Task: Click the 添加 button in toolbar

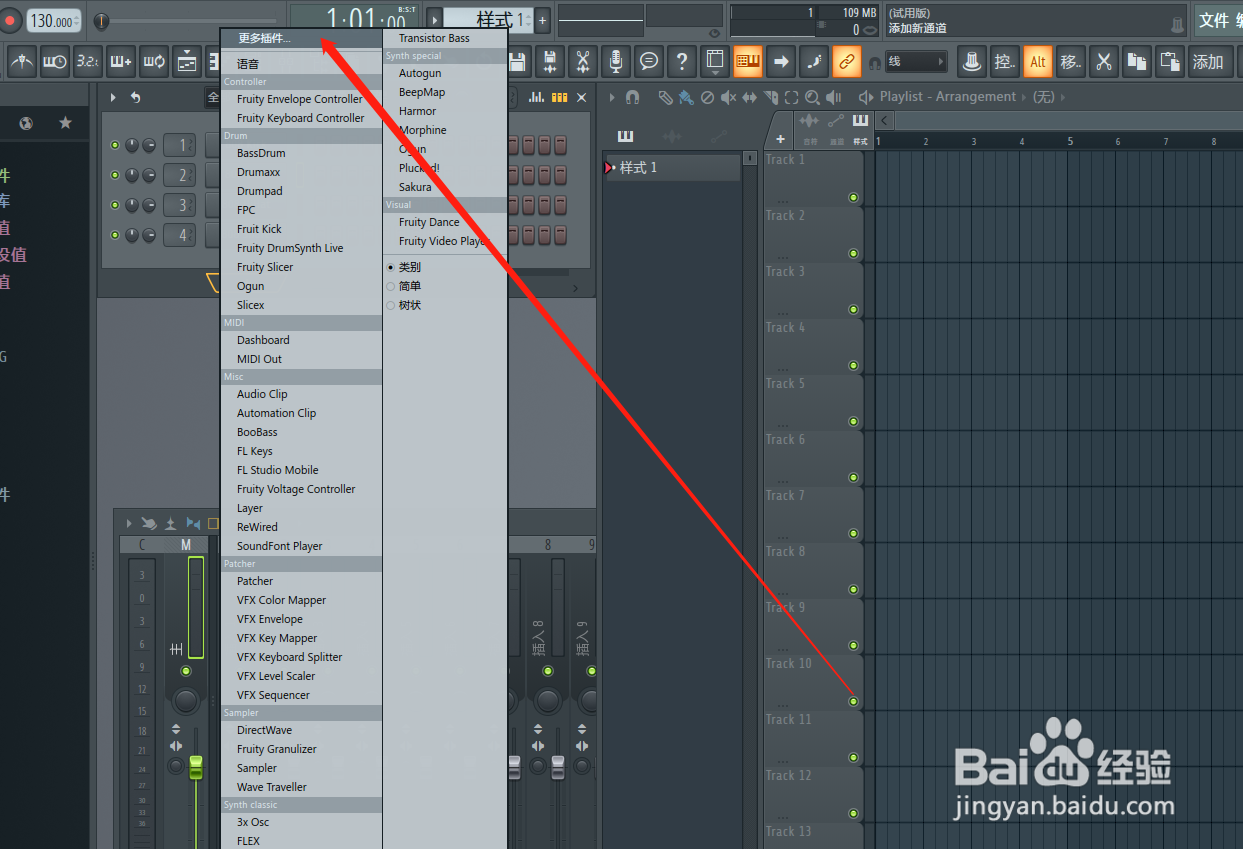Action: pyautogui.click(x=1209, y=62)
